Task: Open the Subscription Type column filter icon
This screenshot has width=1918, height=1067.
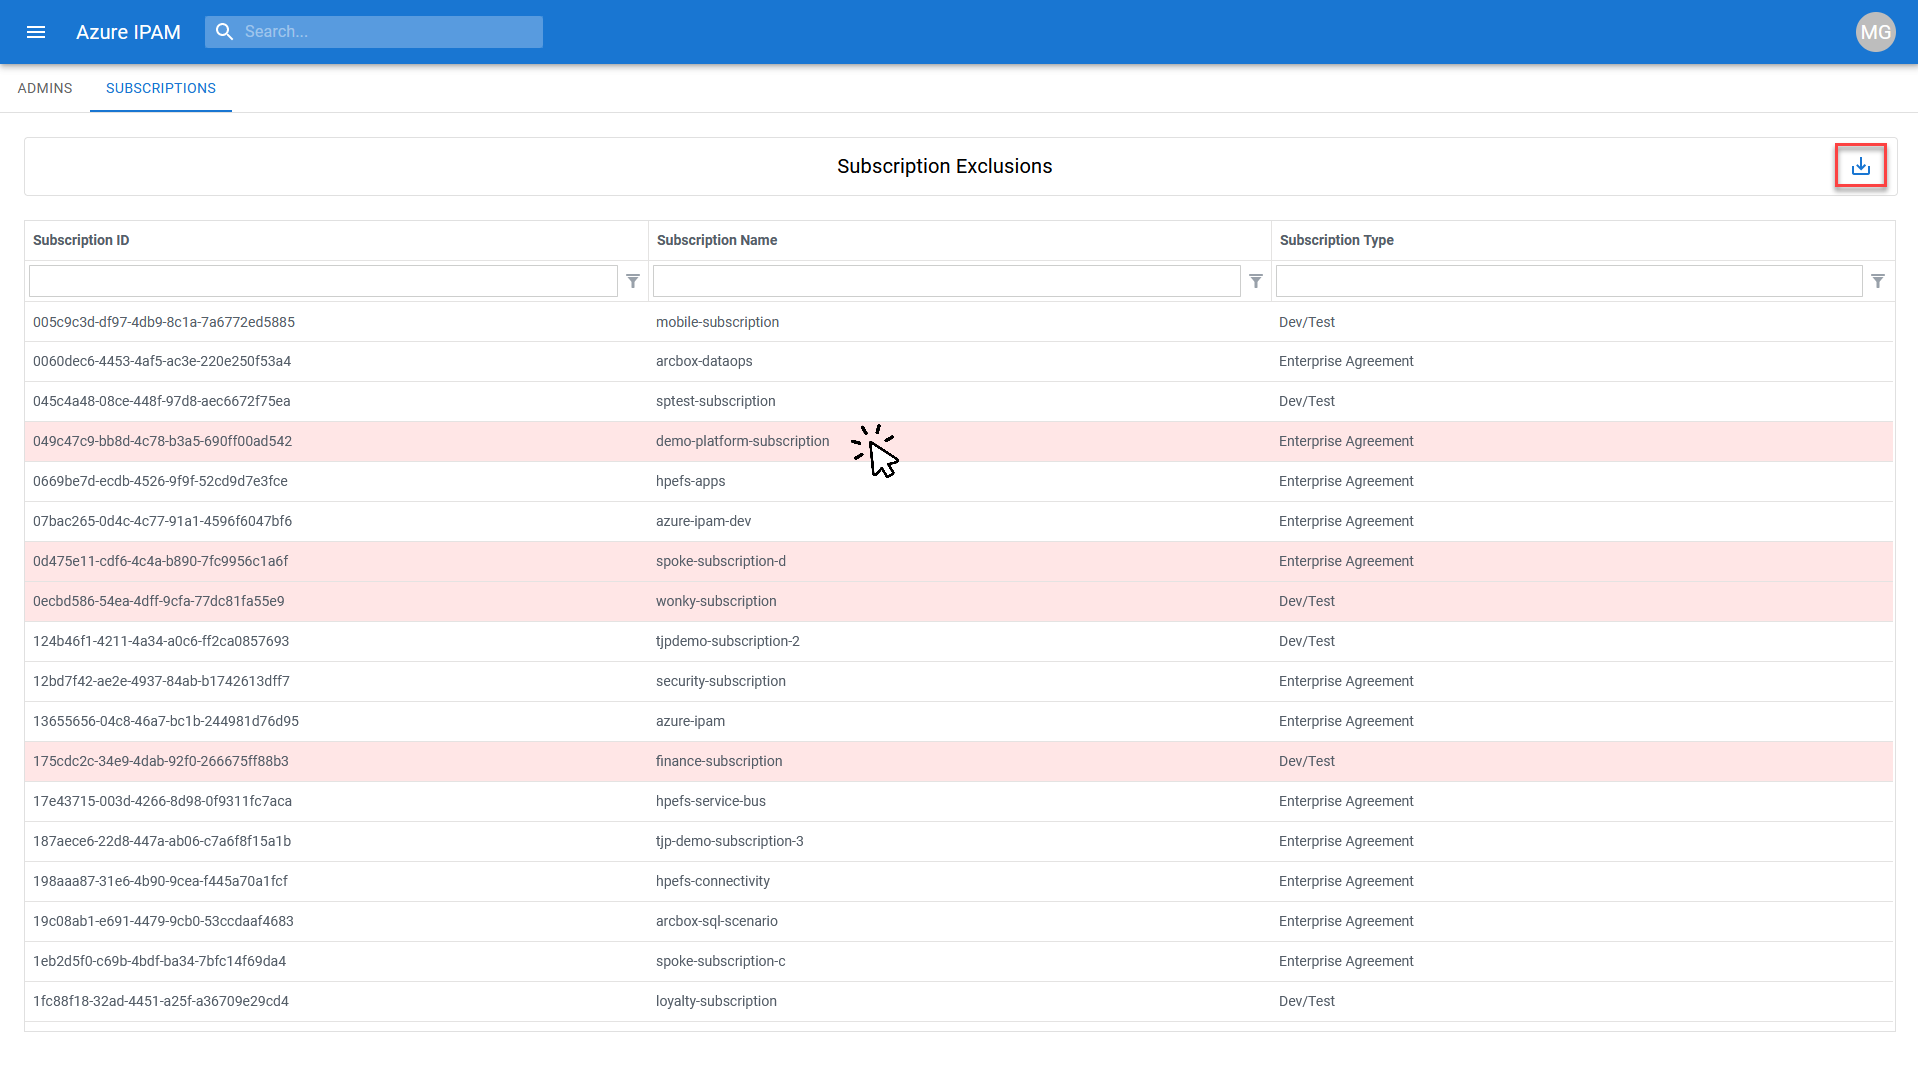Action: point(1878,281)
